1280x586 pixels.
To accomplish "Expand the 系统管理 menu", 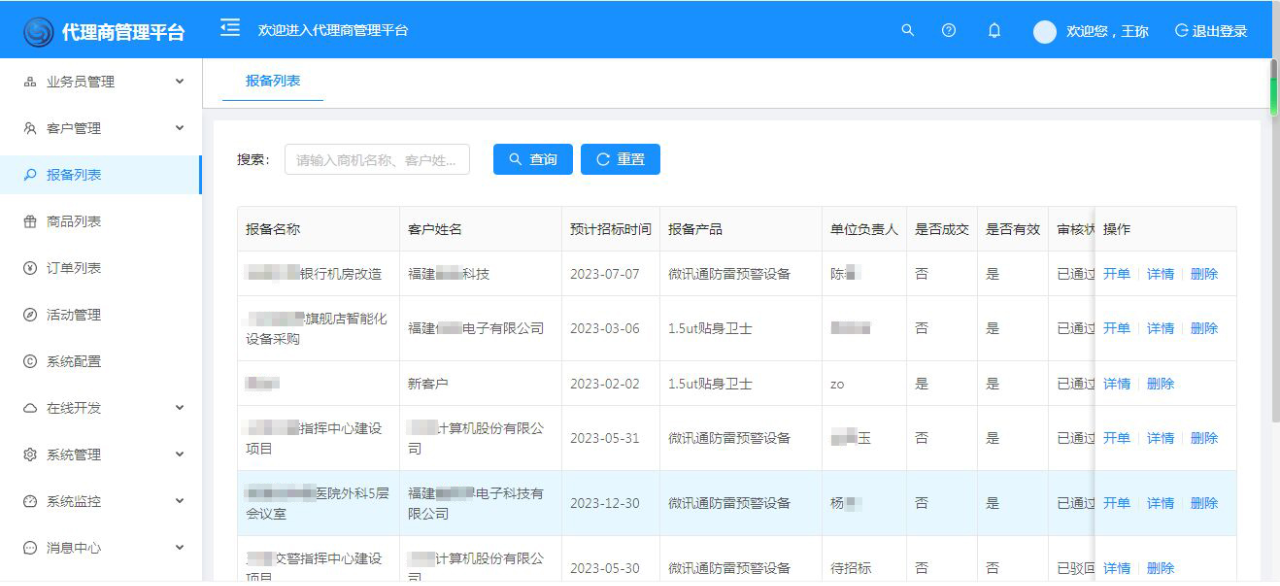I will [x=100, y=455].
